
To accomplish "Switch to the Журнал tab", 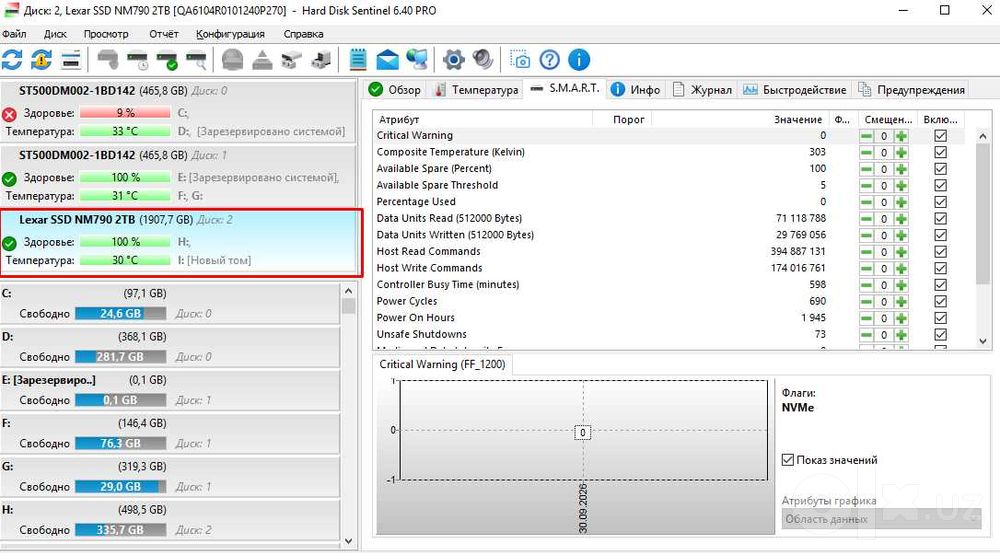I will pyautogui.click(x=703, y=90).
